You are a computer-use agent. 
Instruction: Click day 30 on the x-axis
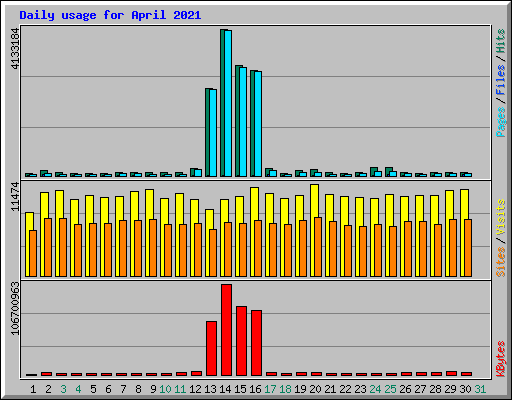point(465,389)
